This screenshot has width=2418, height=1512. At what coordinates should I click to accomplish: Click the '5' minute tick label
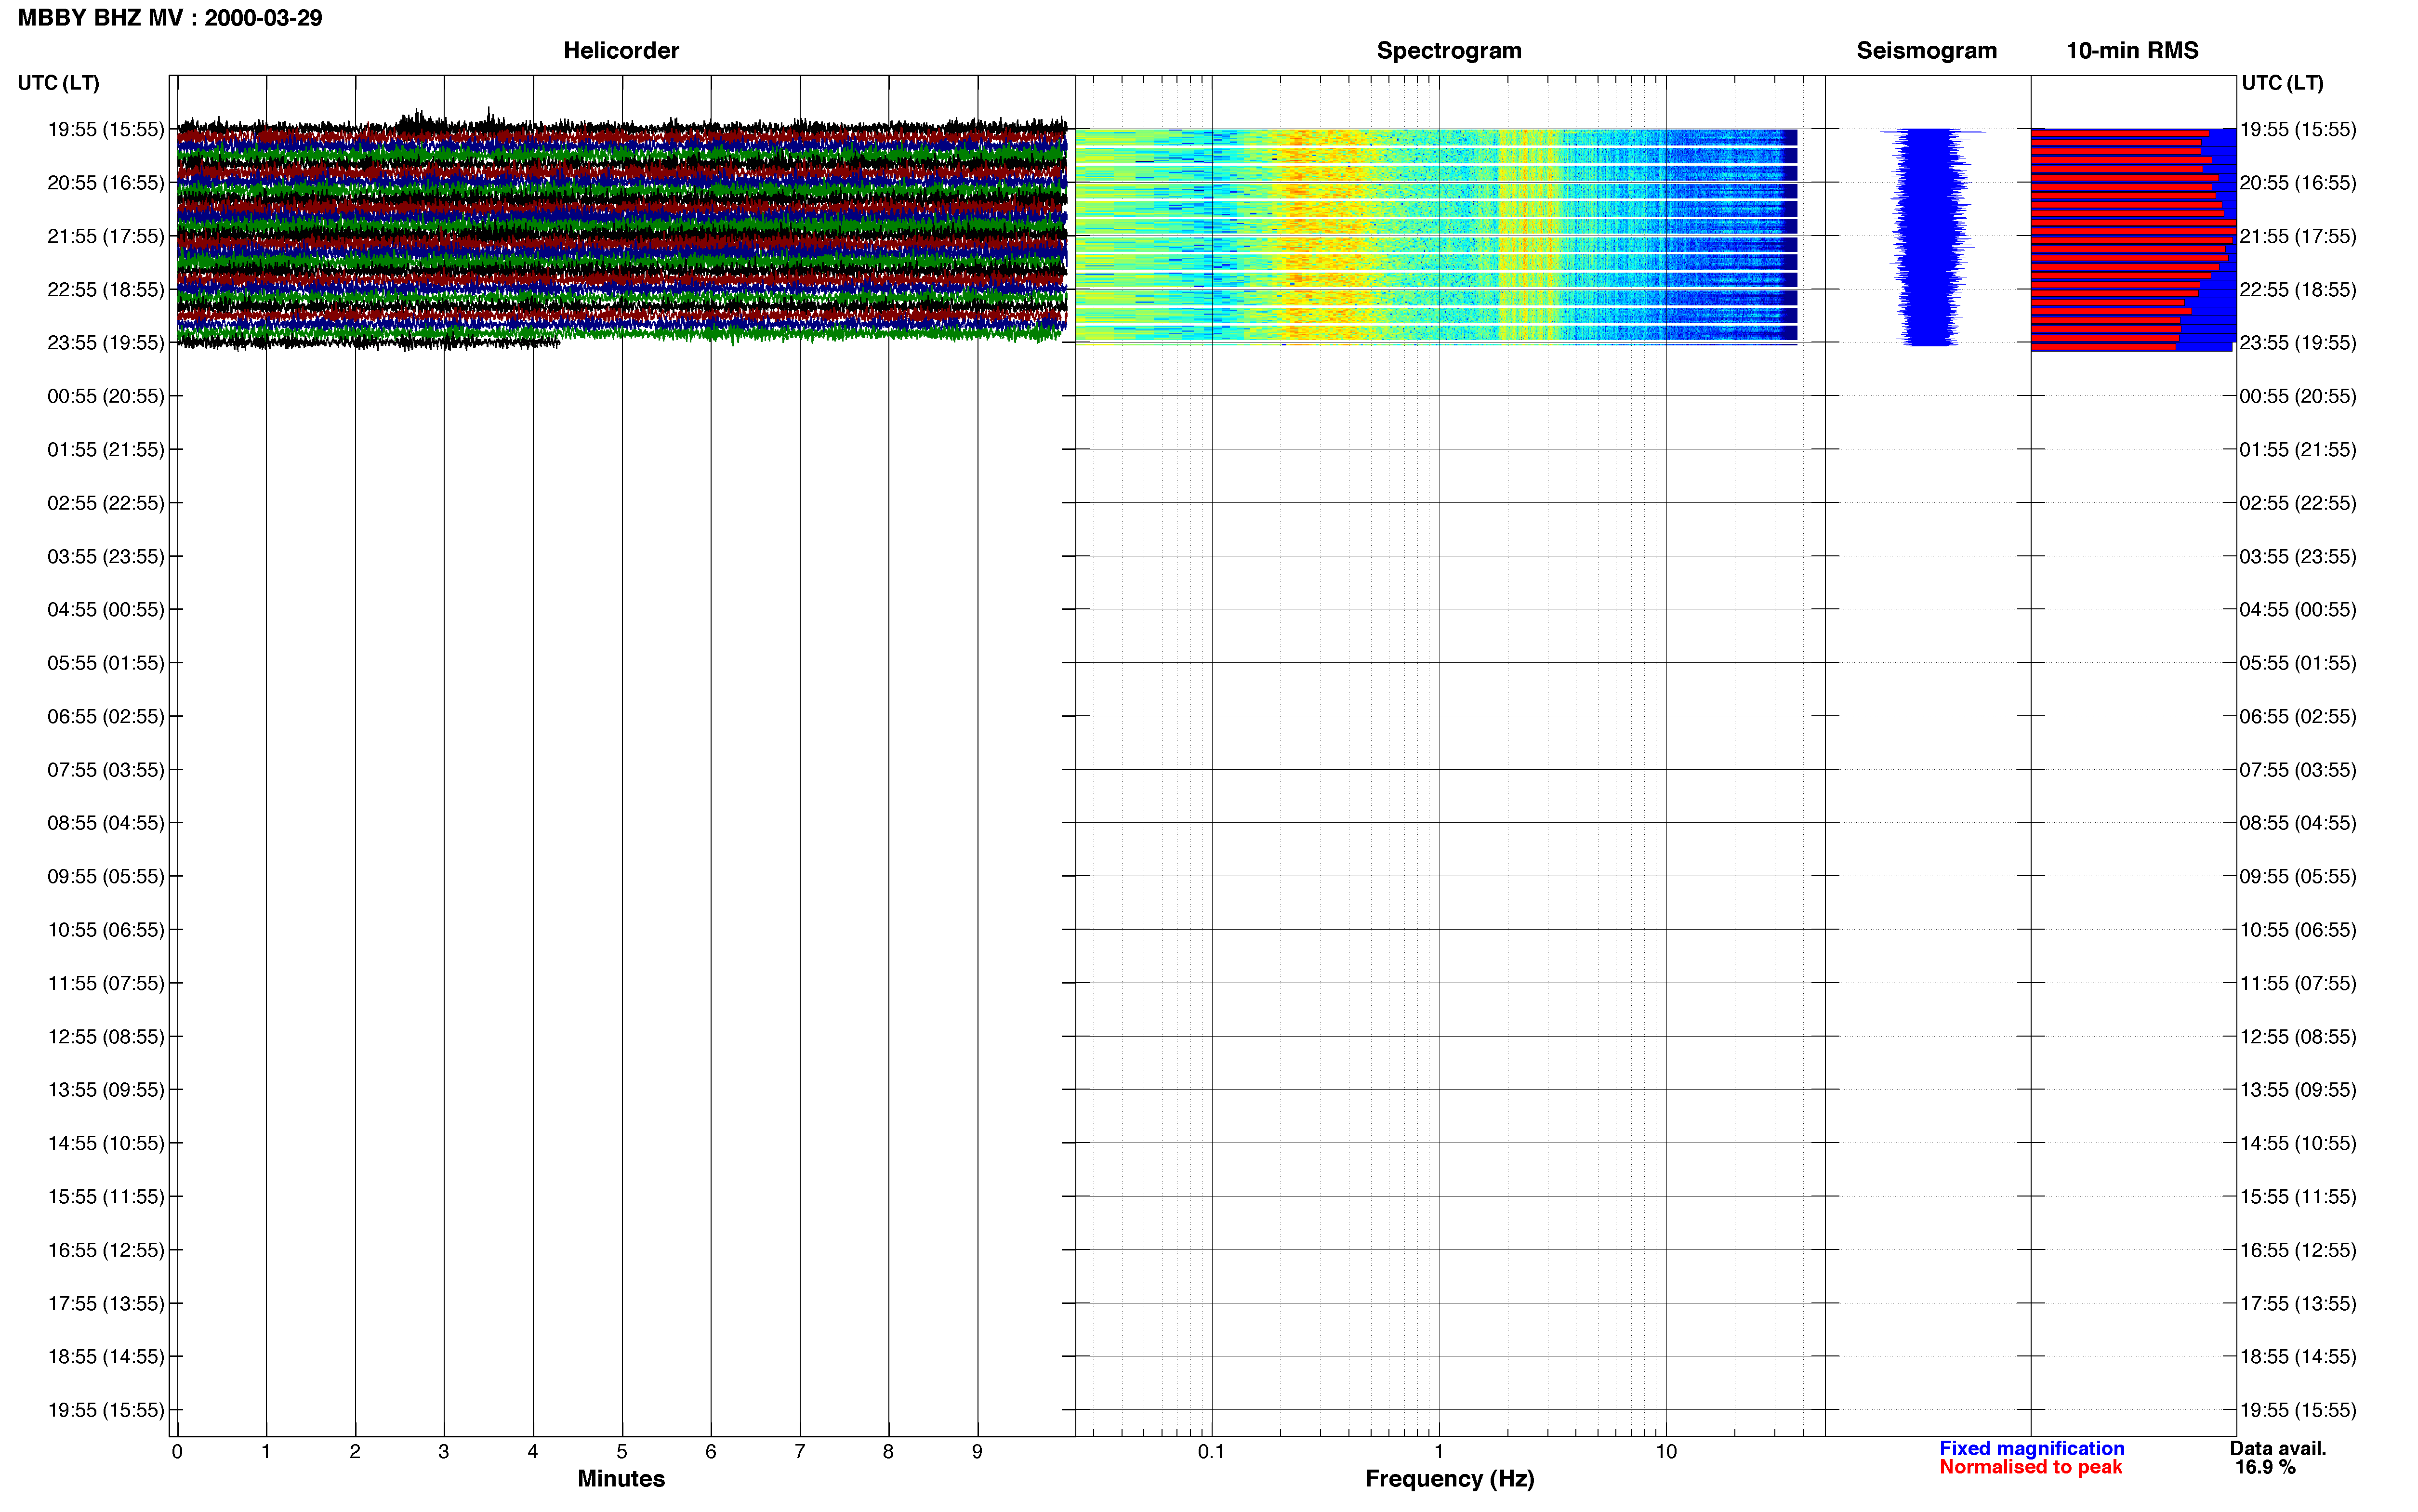coord(622,1452)
